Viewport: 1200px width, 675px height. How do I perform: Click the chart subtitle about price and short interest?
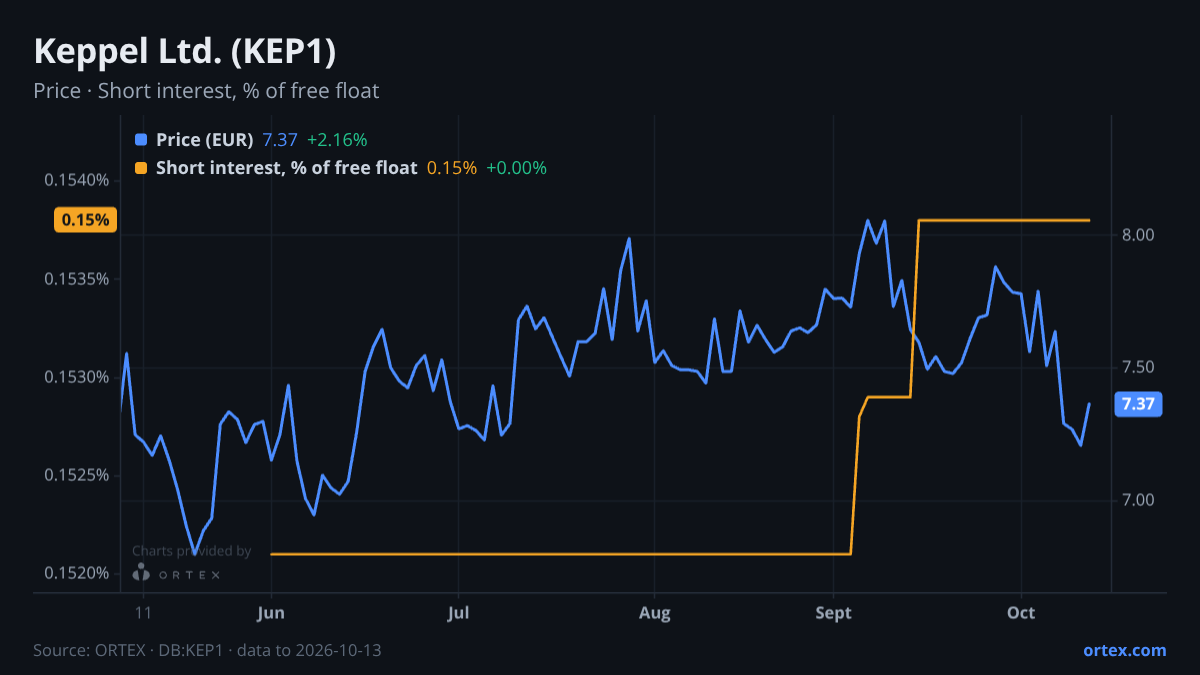[206, 91]
